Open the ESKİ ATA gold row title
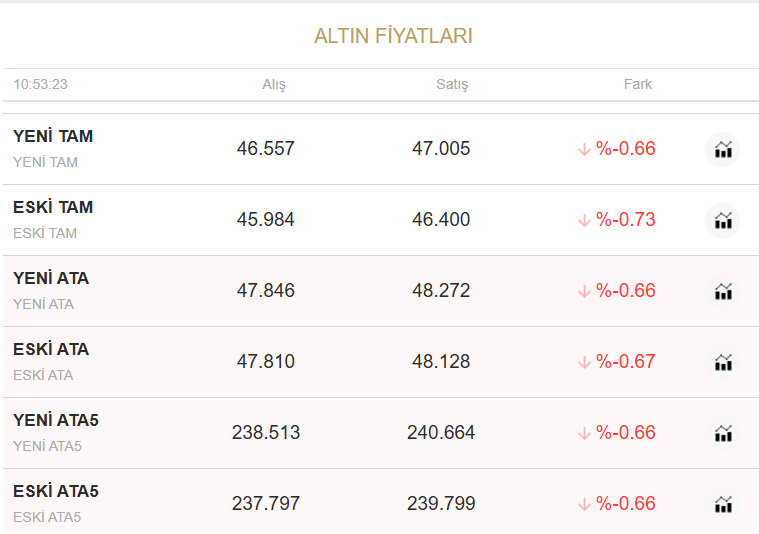This screenshot has width=759, height=534. click(51, 349)
